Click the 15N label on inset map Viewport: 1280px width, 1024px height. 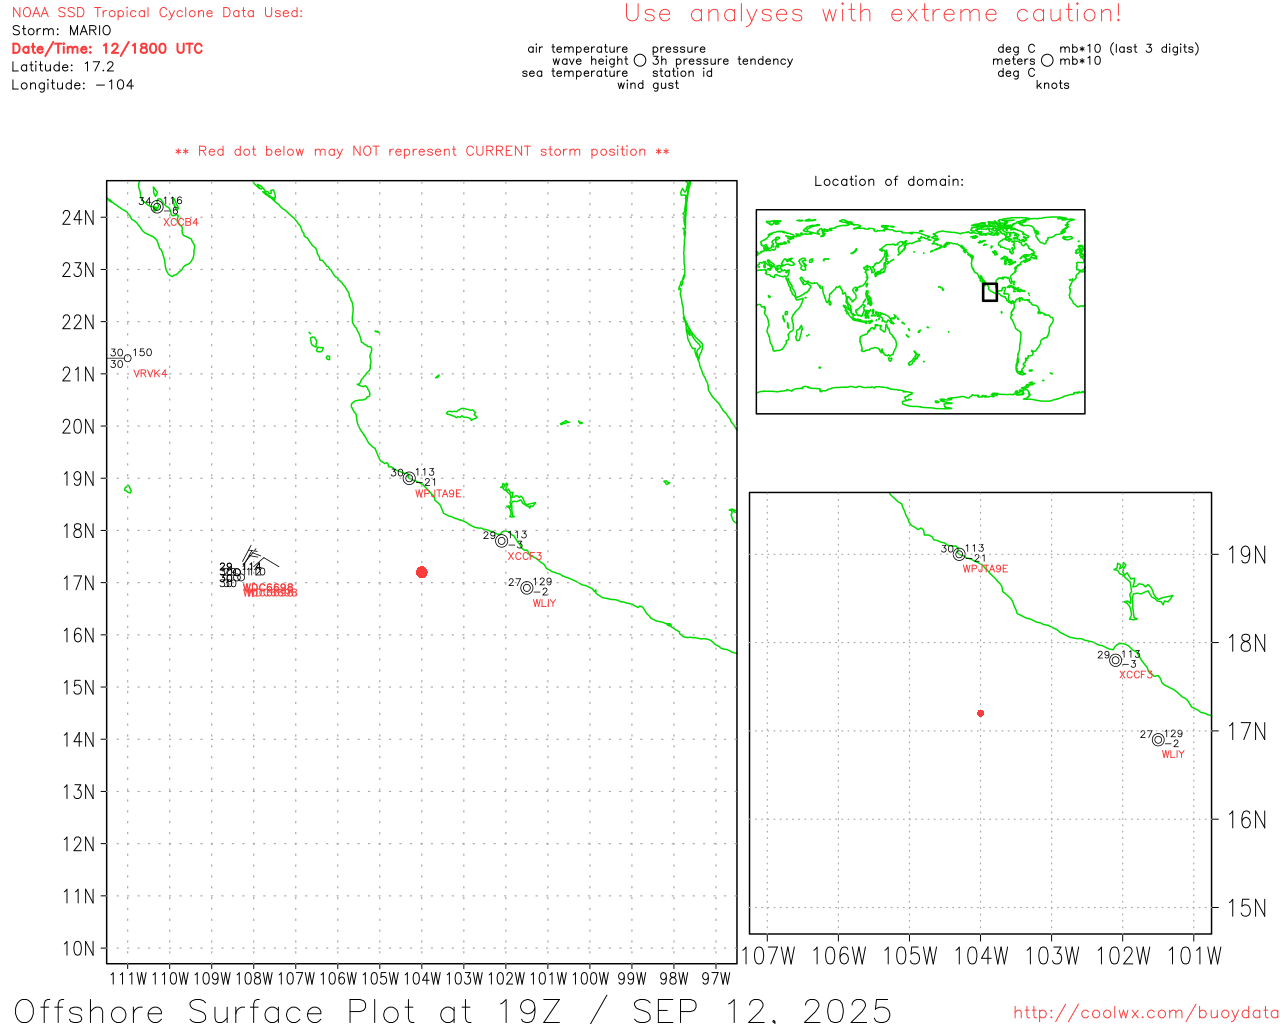(x=1247, y=908)
